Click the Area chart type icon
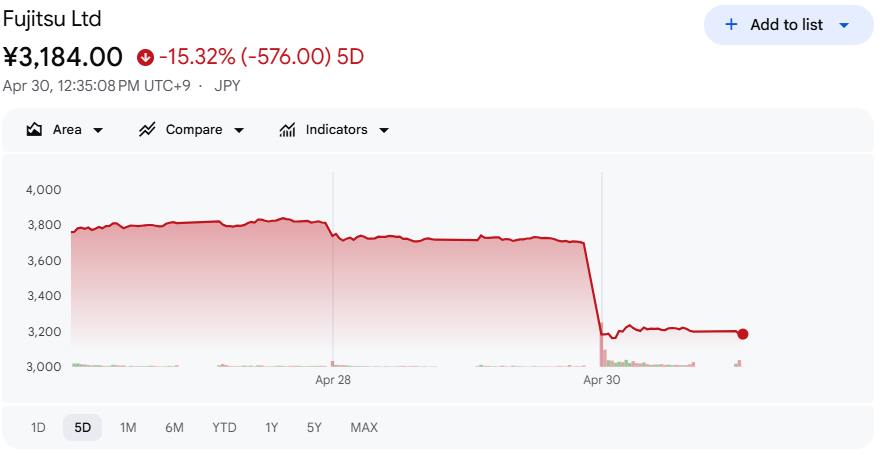The image size is (882, 462). point(34,130)
